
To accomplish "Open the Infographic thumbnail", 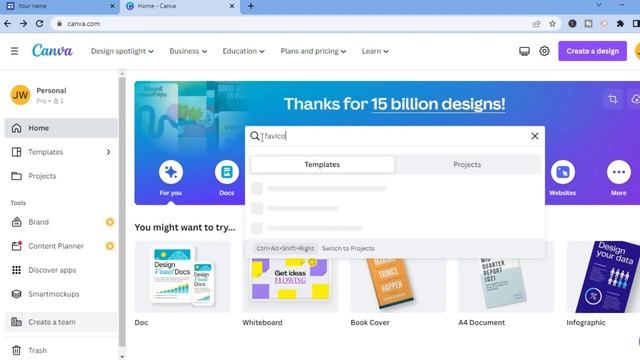I will click(603, 277).
